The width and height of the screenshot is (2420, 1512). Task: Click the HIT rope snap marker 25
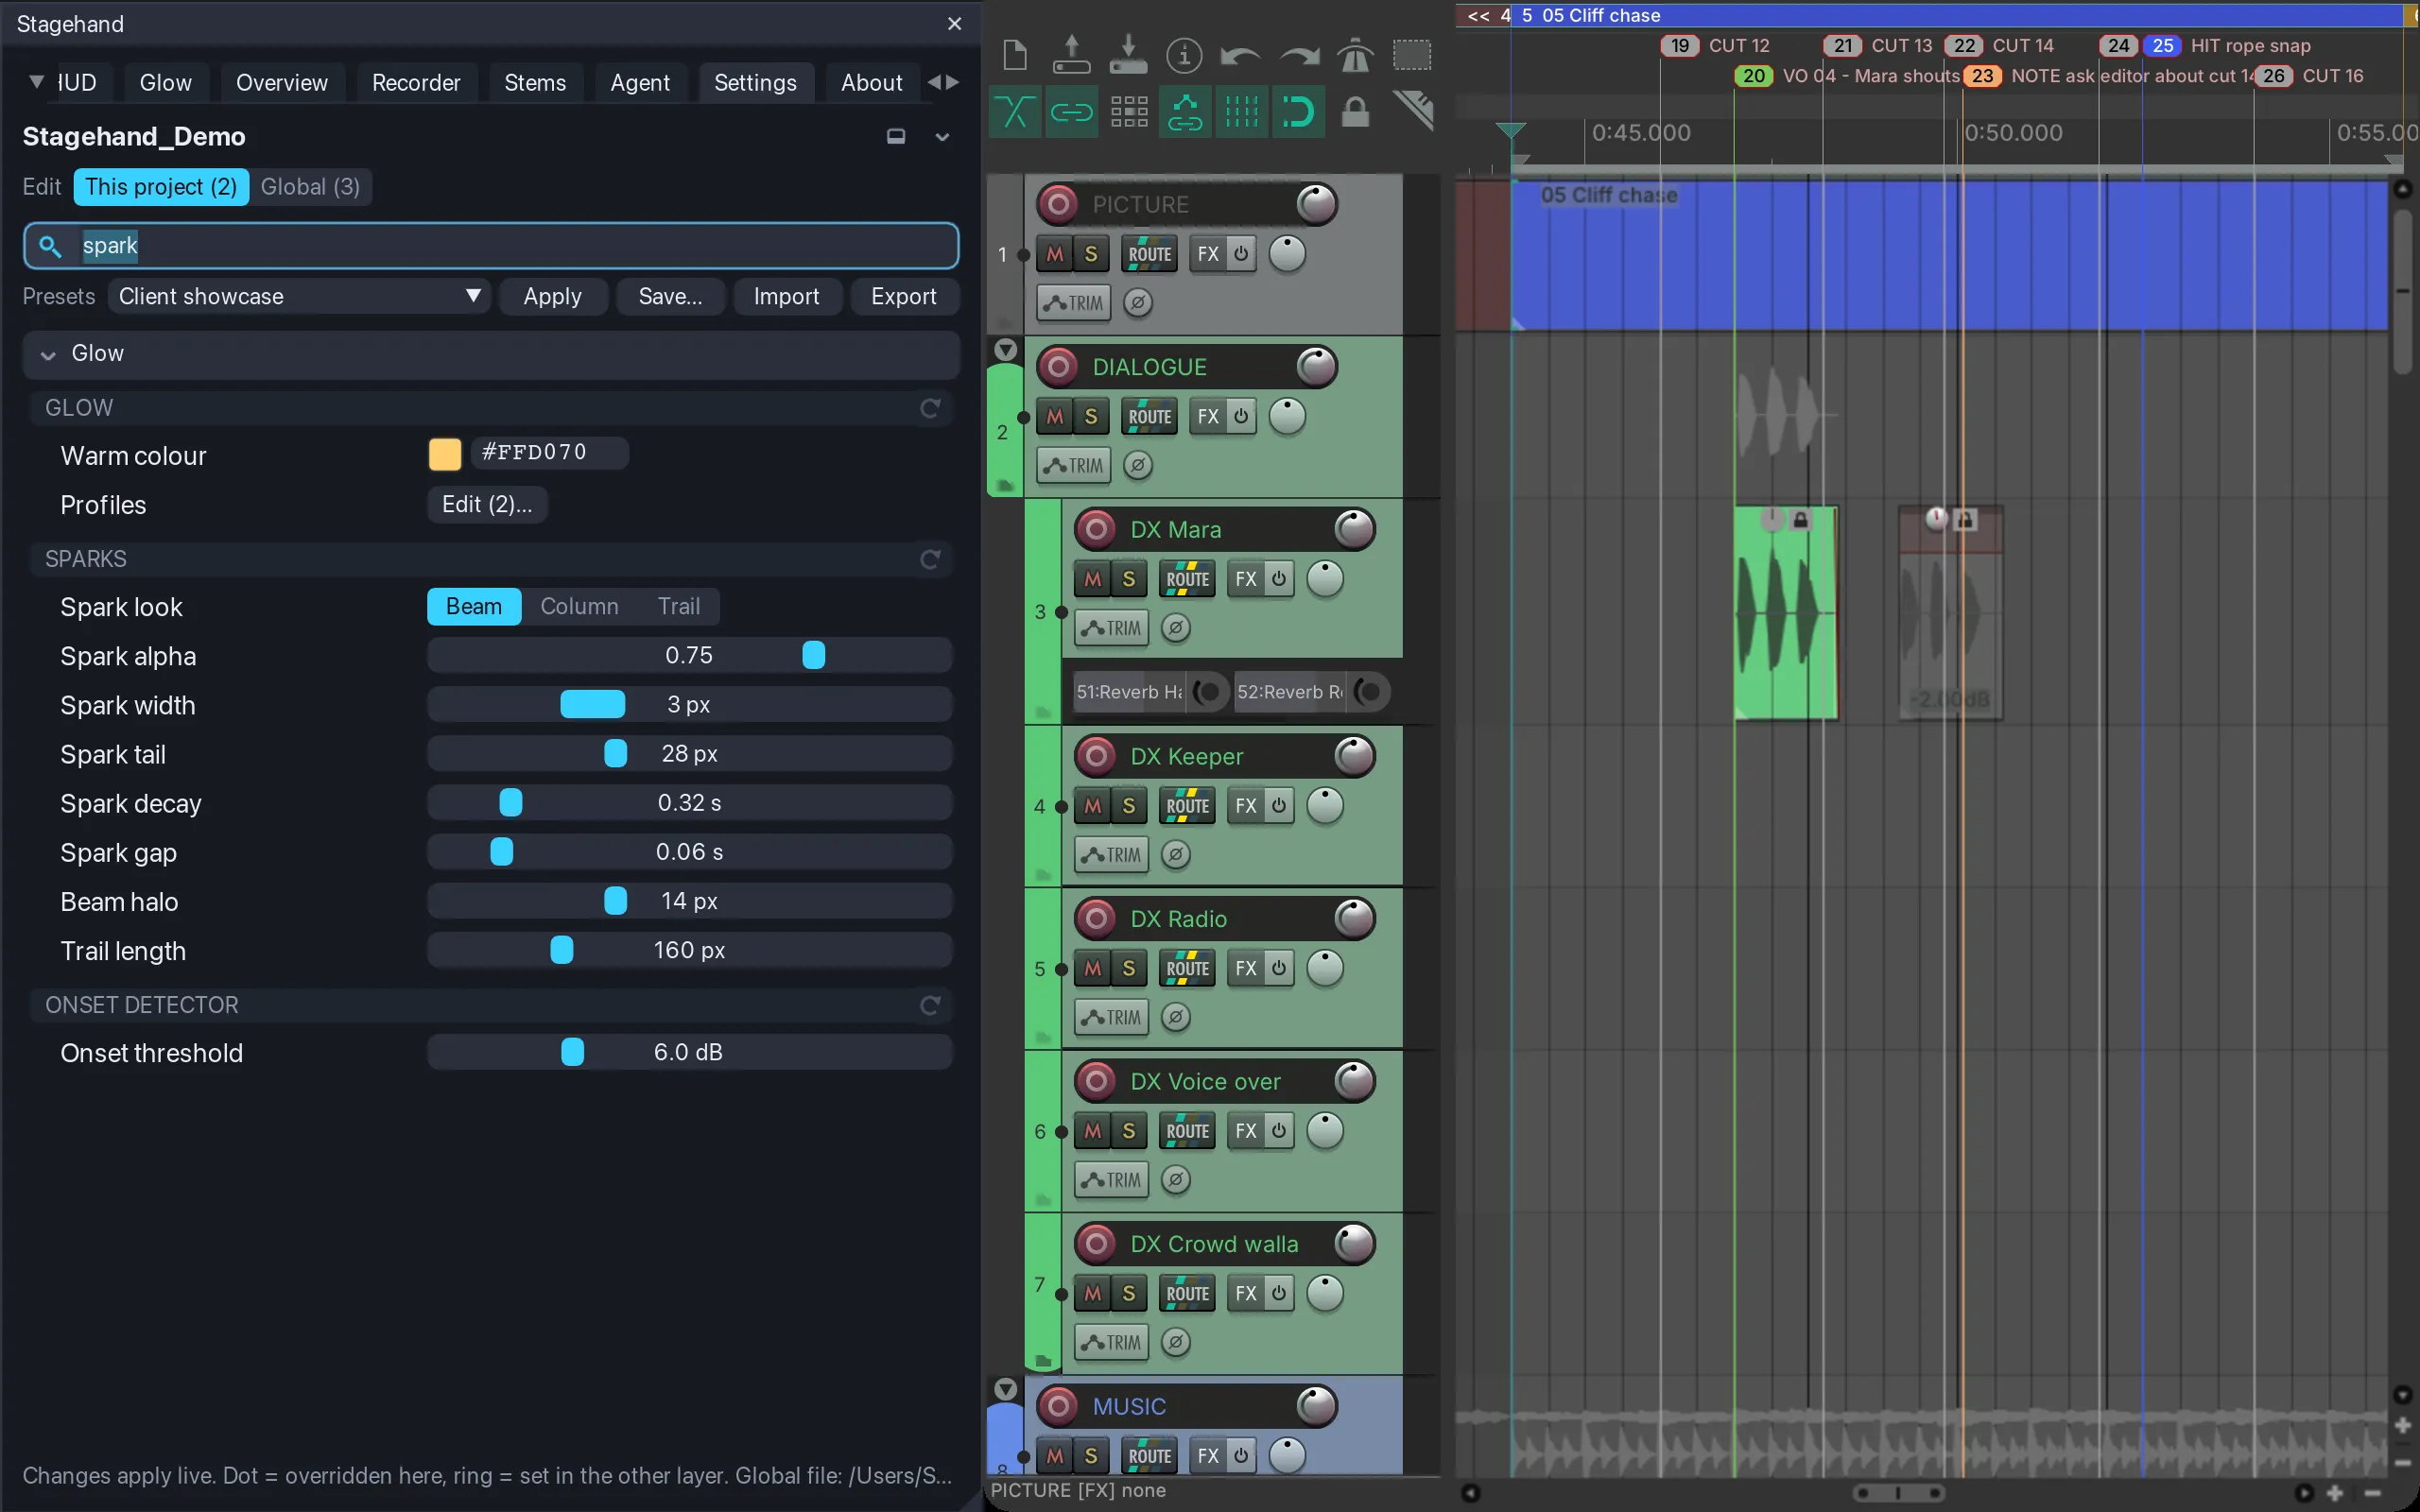(x=2162, y=46)
